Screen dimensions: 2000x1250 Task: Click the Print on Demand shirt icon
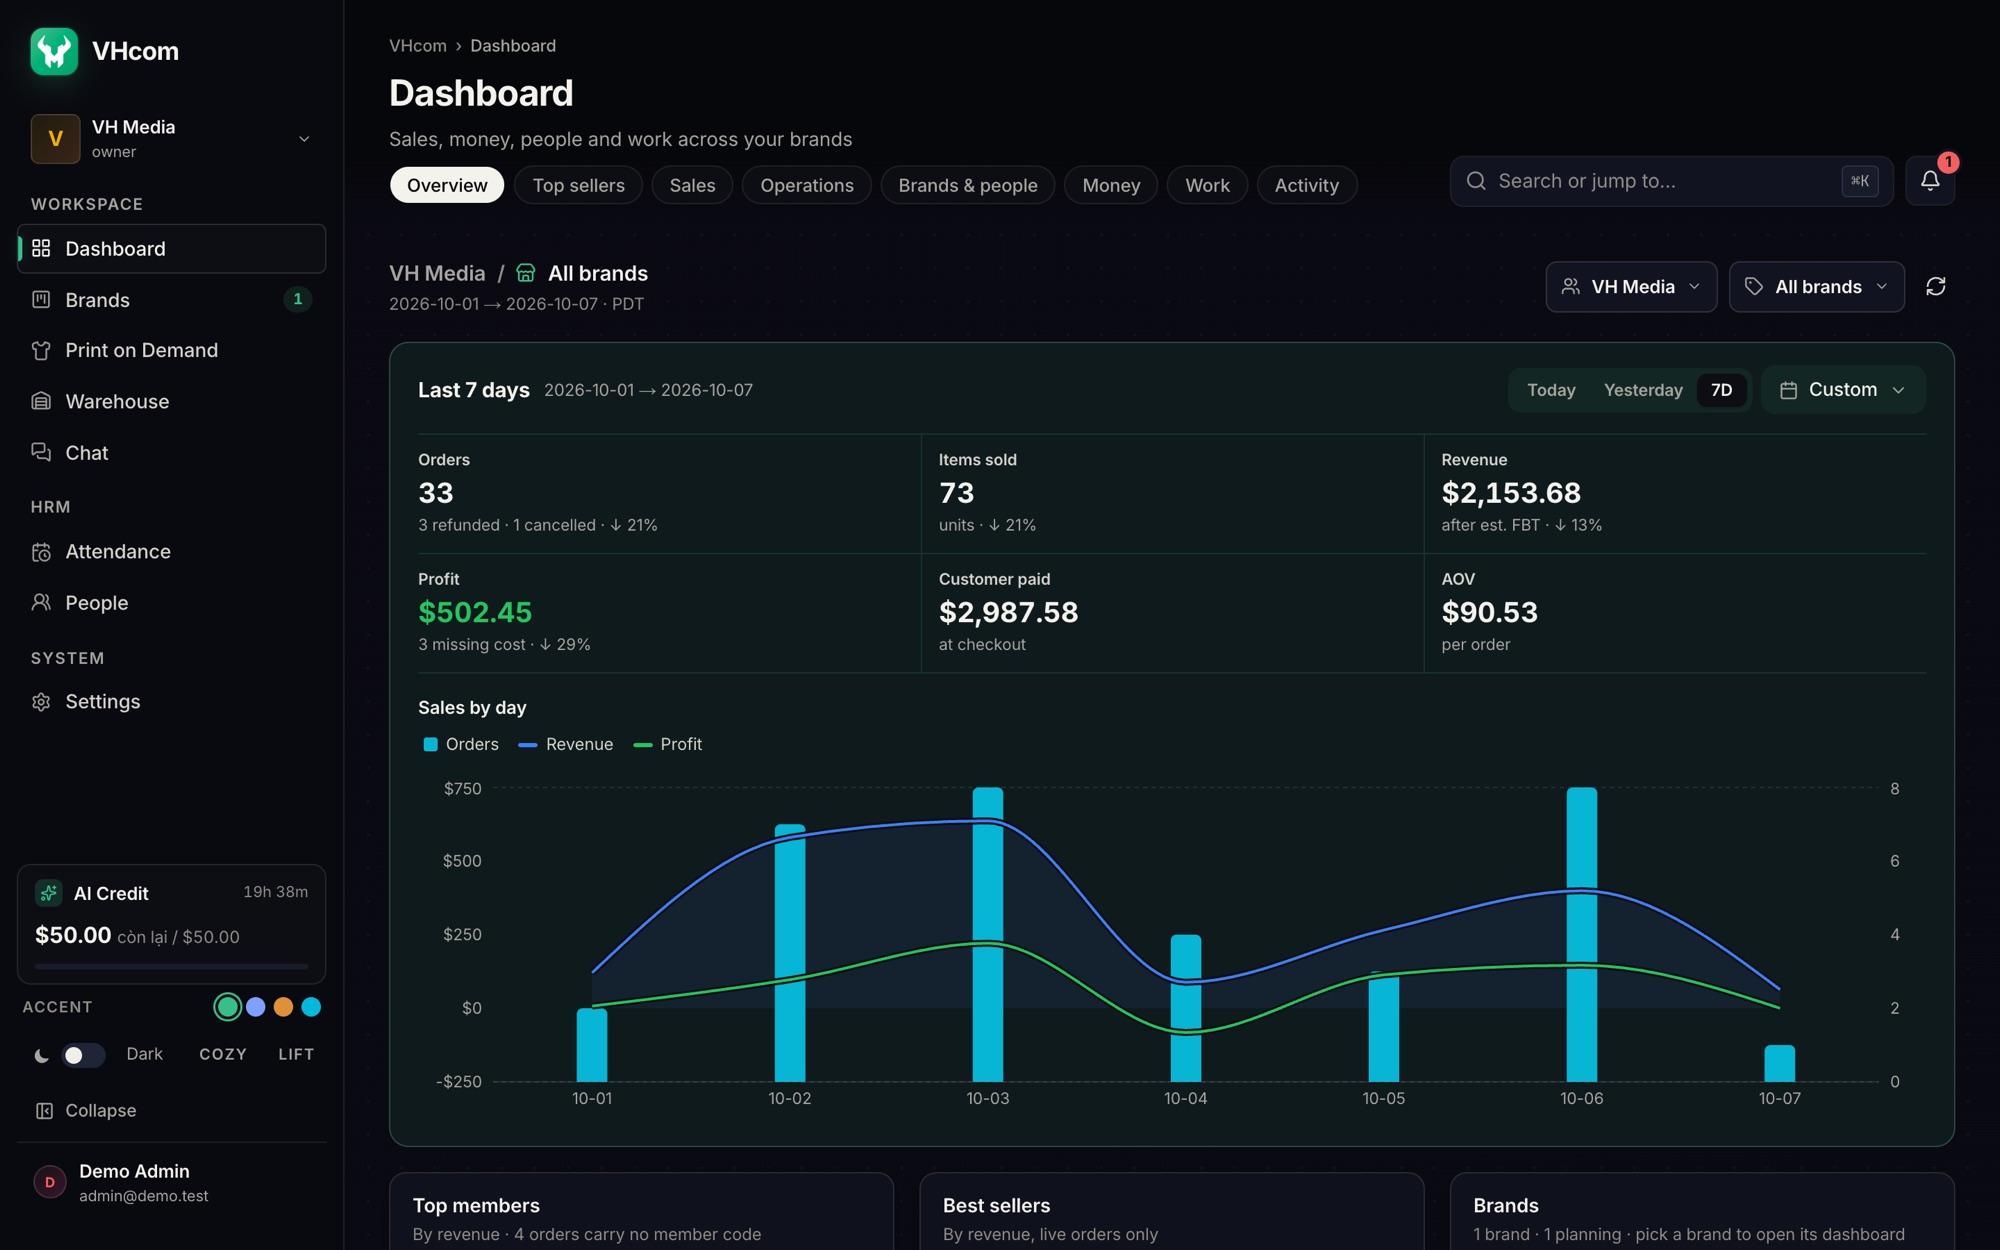(x=41, y=350)
